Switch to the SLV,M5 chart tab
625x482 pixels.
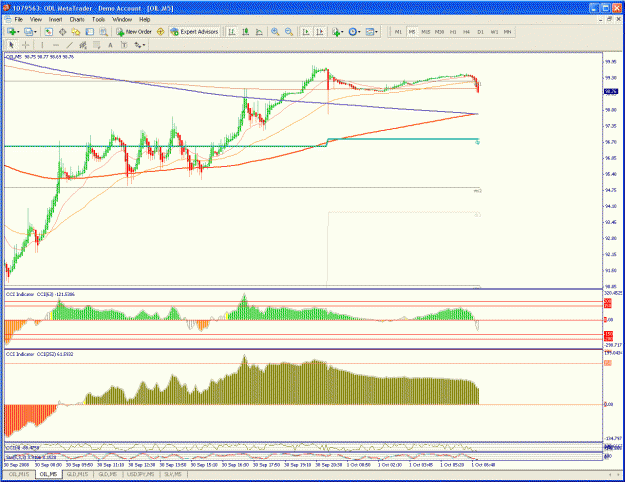(172, 474)
